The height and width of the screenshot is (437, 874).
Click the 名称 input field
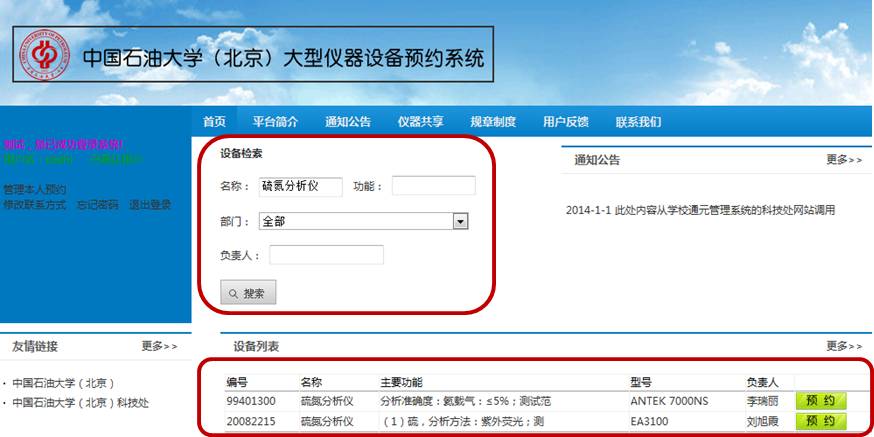point(300,186)
